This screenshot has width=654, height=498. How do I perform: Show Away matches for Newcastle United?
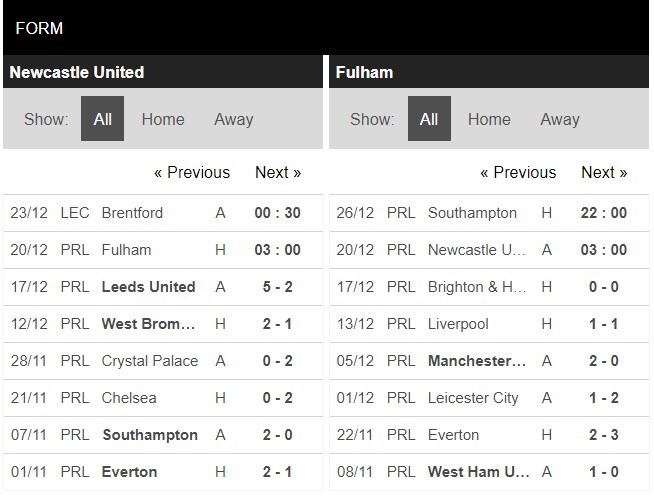pos(233,120)
